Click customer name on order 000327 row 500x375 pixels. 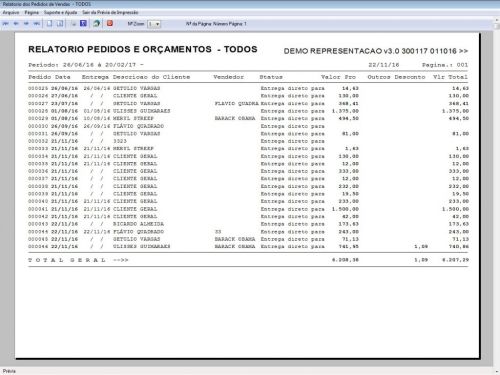click(136, 104)
